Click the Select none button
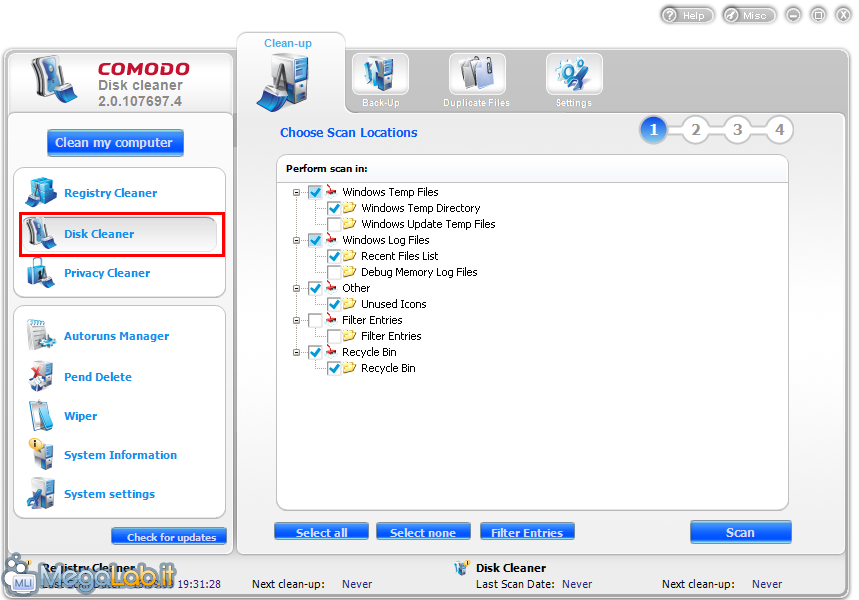 [423, 532]
